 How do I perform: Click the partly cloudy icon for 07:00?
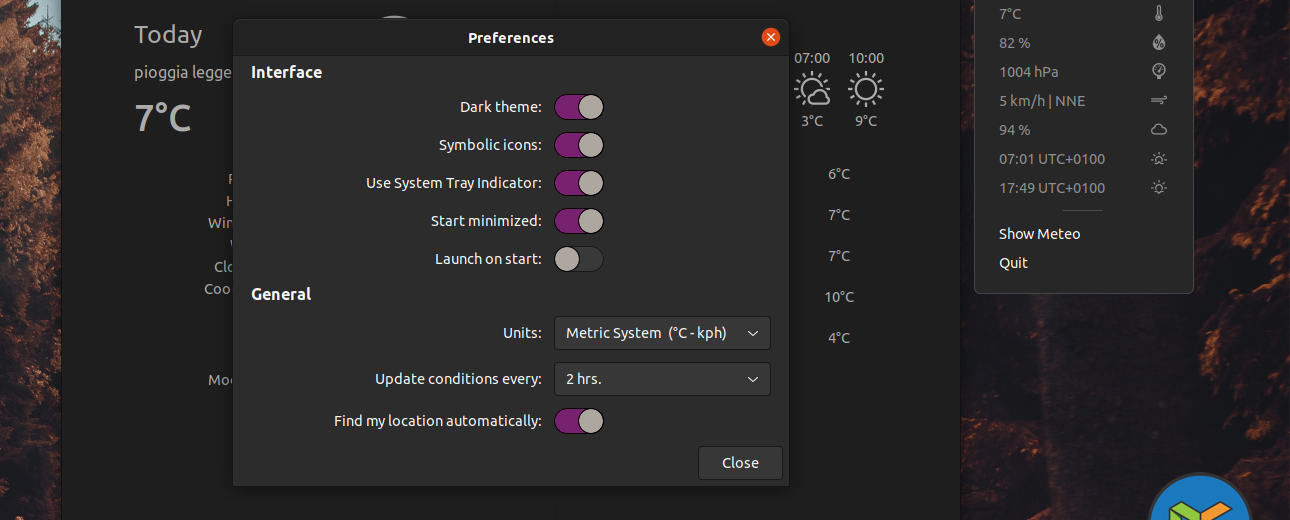point(812,90)
